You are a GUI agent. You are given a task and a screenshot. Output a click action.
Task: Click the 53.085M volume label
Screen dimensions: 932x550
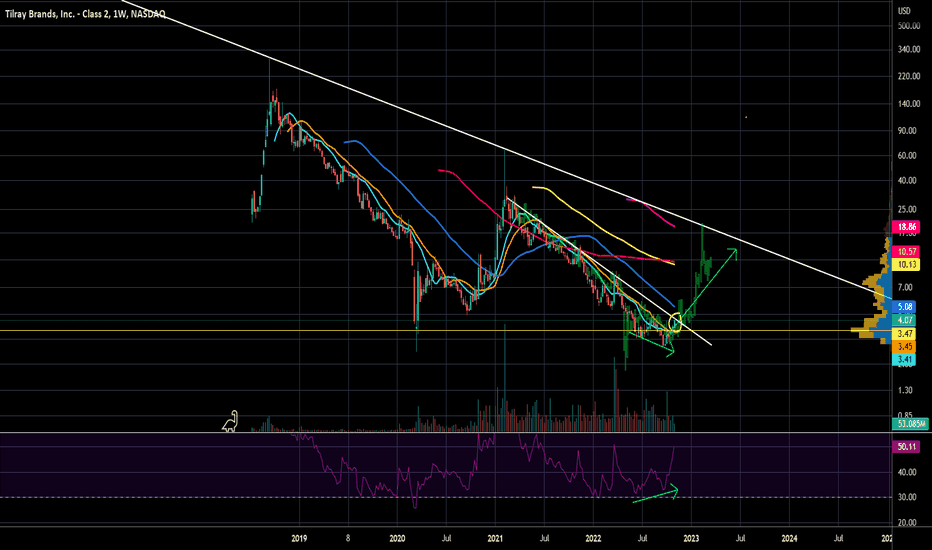(910, 424)
